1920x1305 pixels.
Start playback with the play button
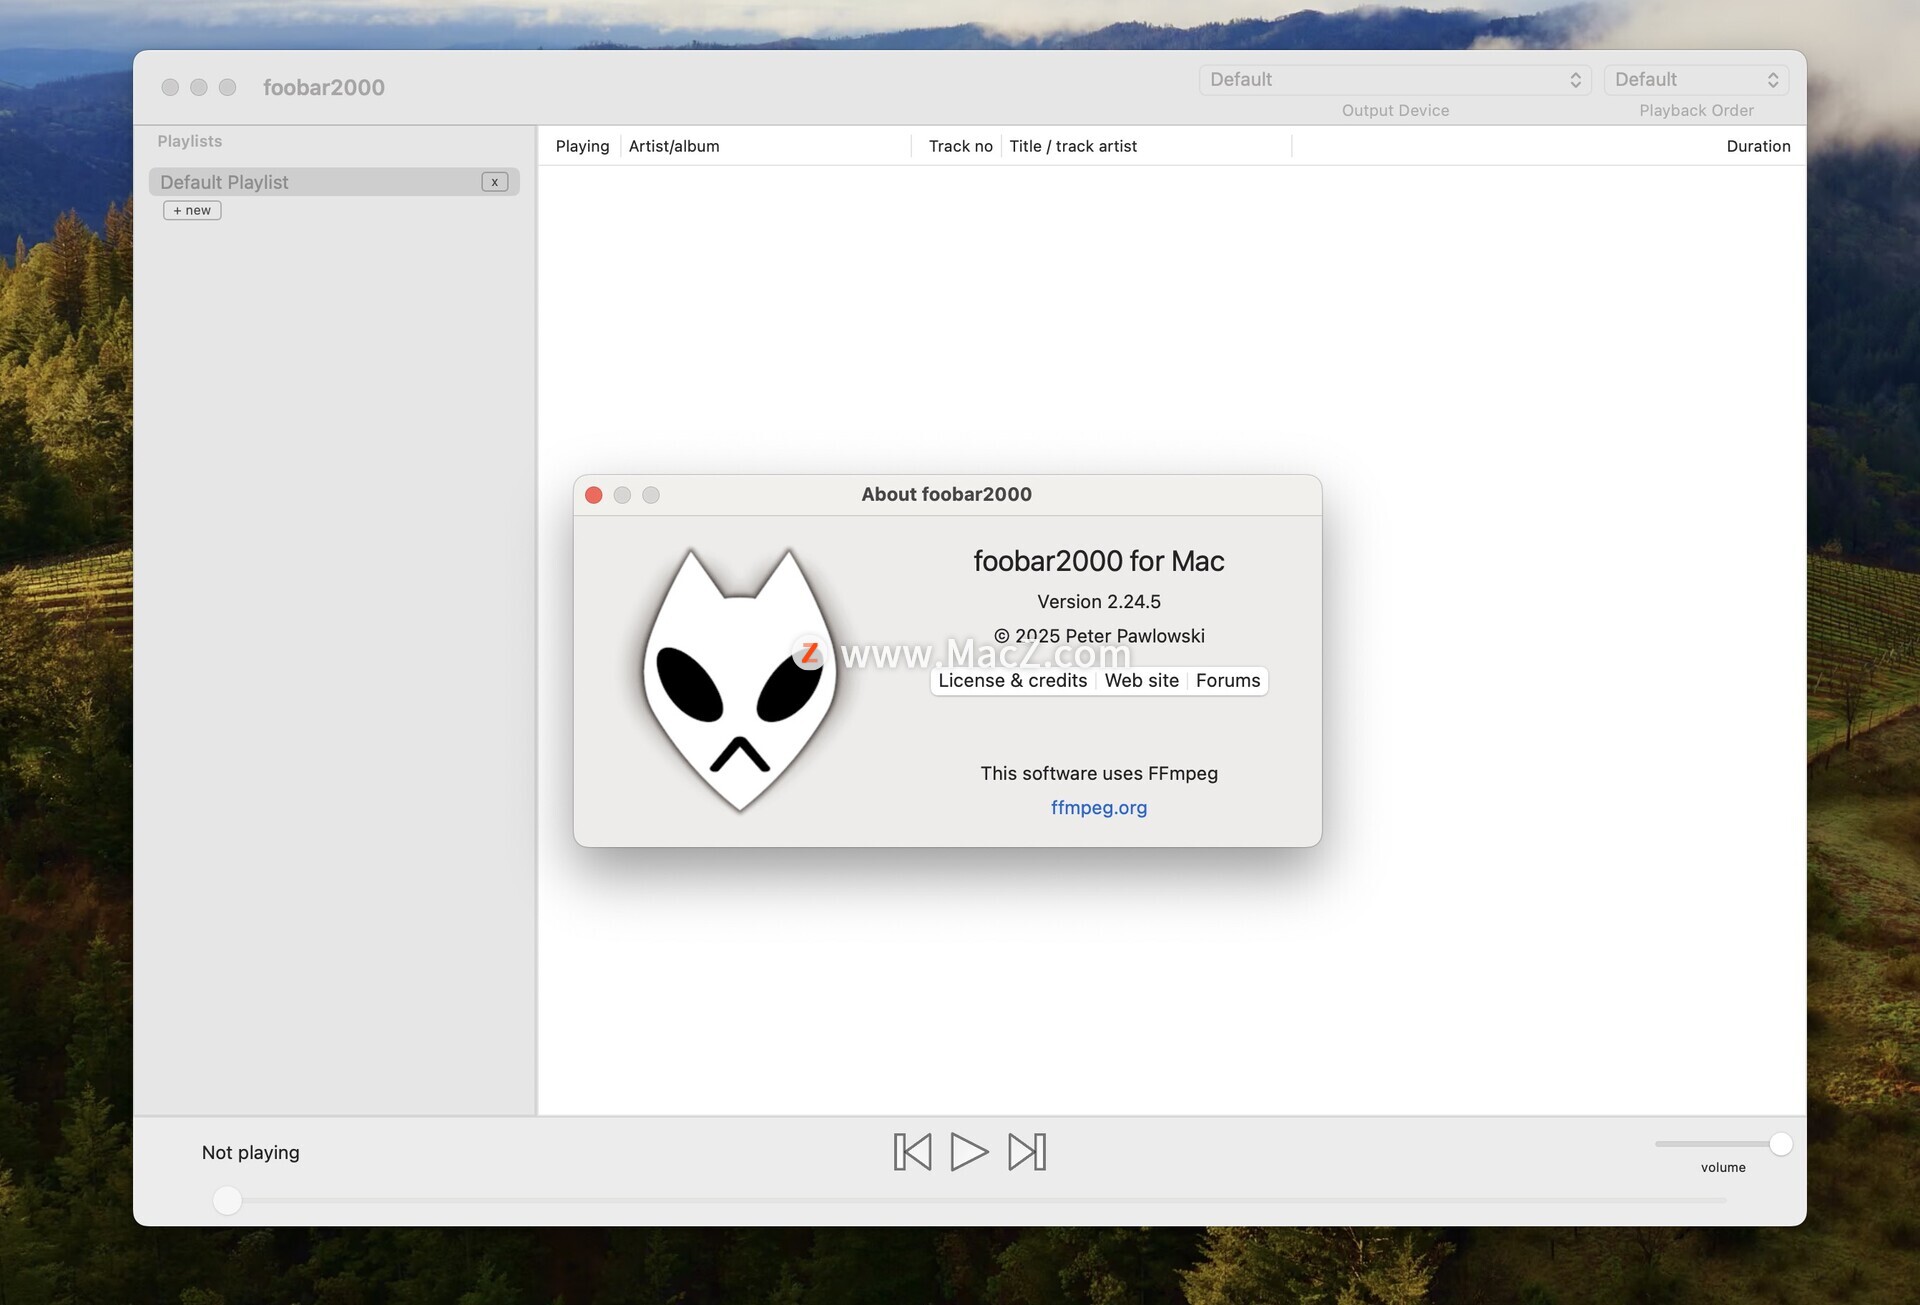pyautogui.click(x=969, y=1152)
